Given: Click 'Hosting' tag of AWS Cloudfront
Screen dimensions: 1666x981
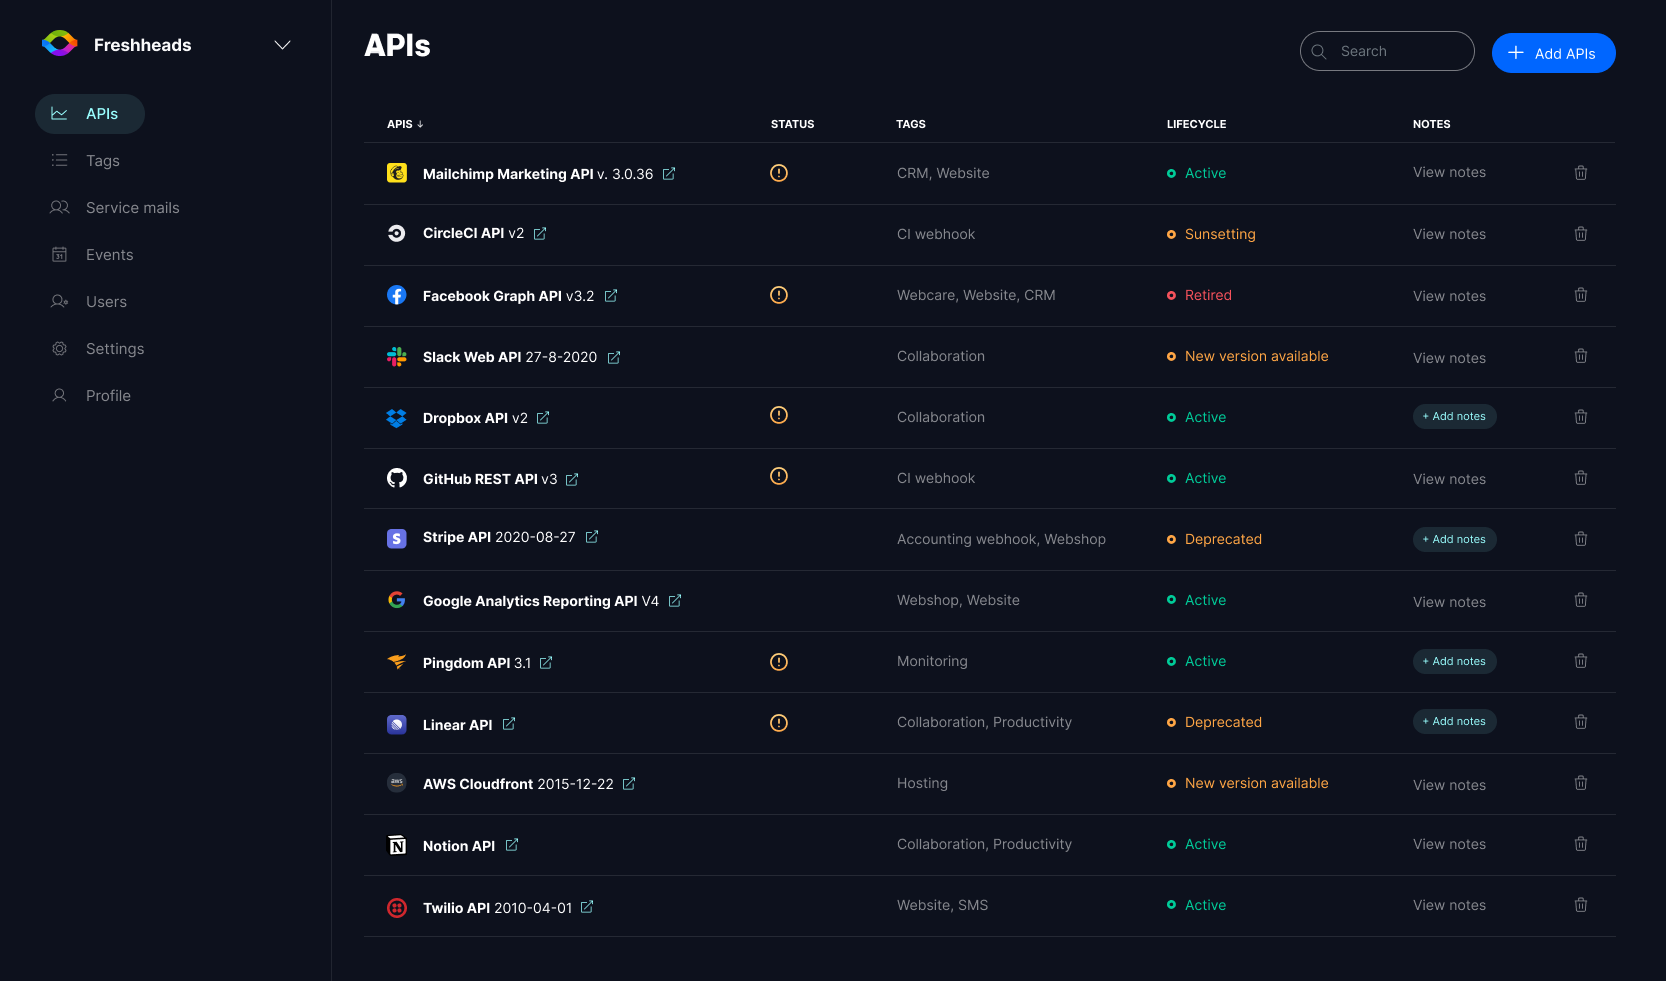Looking at the screenshot, I should (x=922, y=783).
